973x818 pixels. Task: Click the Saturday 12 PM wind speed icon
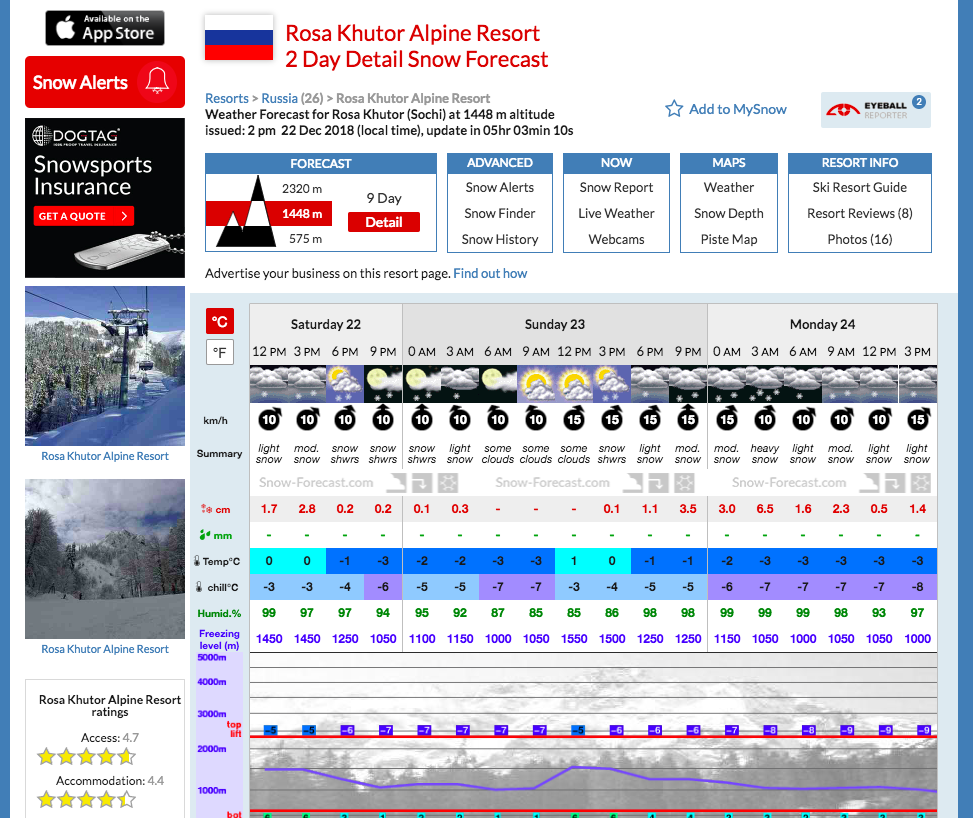(269, 419)
